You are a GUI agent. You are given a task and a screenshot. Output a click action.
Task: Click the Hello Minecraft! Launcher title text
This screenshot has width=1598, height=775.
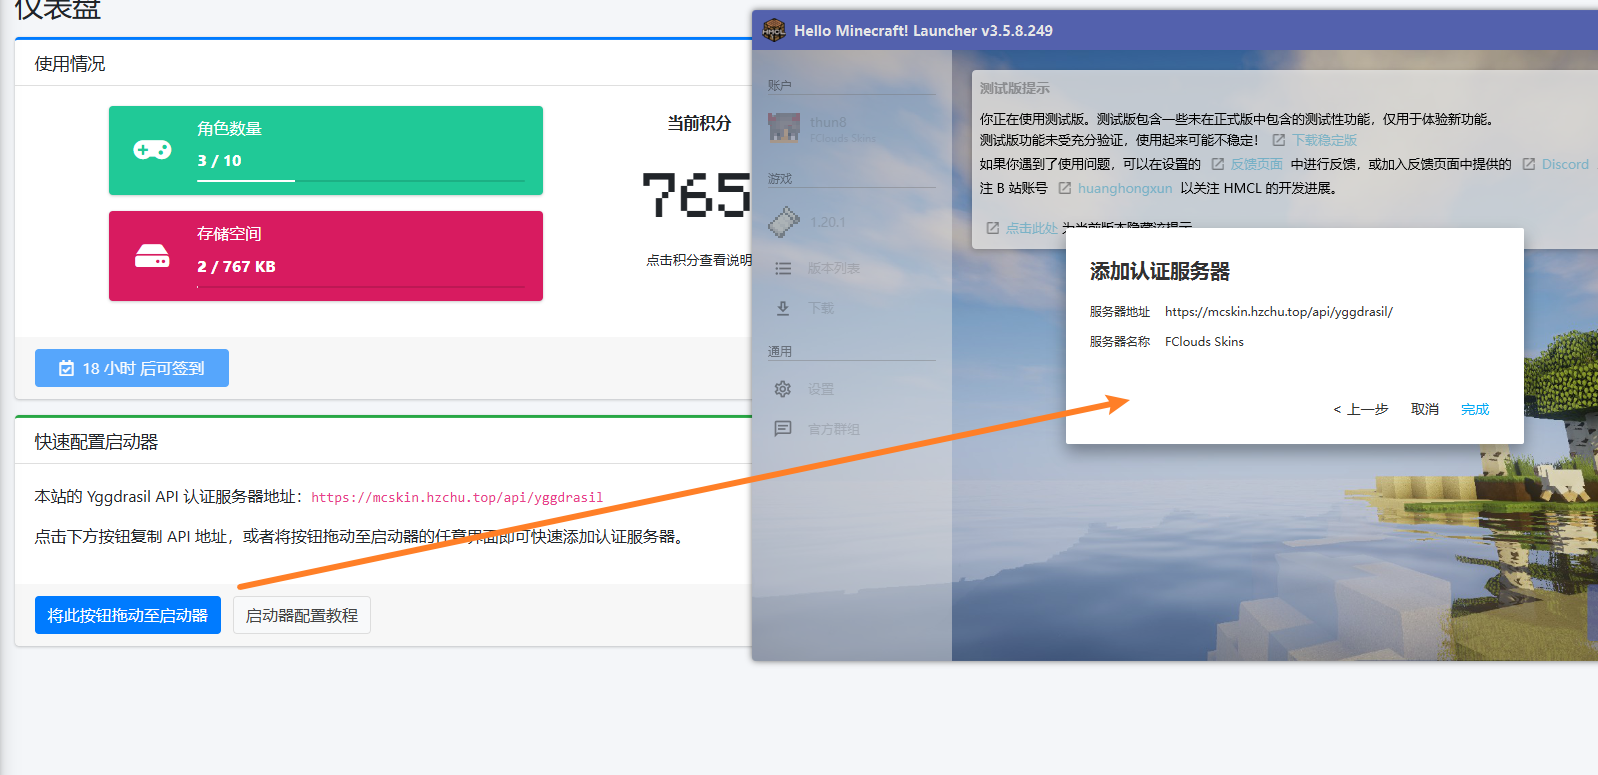pyautogui.click(x=923, y=31)
